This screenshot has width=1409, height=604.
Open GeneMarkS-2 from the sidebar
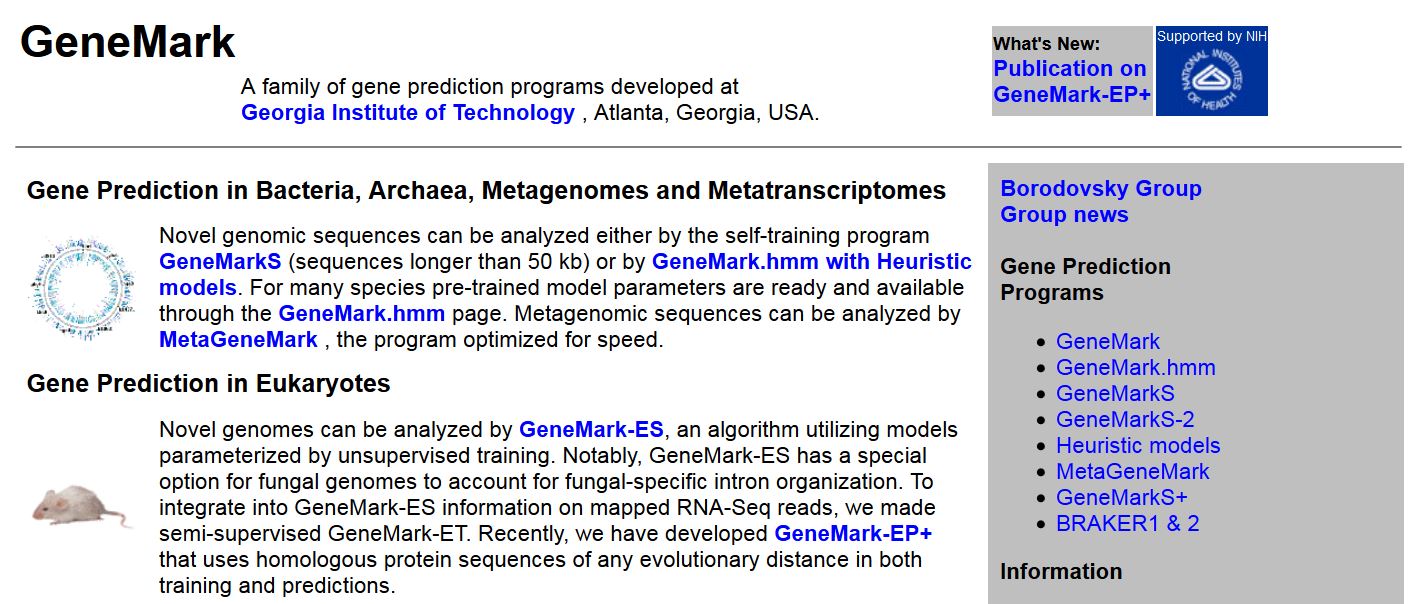(x=1125, y=420)
